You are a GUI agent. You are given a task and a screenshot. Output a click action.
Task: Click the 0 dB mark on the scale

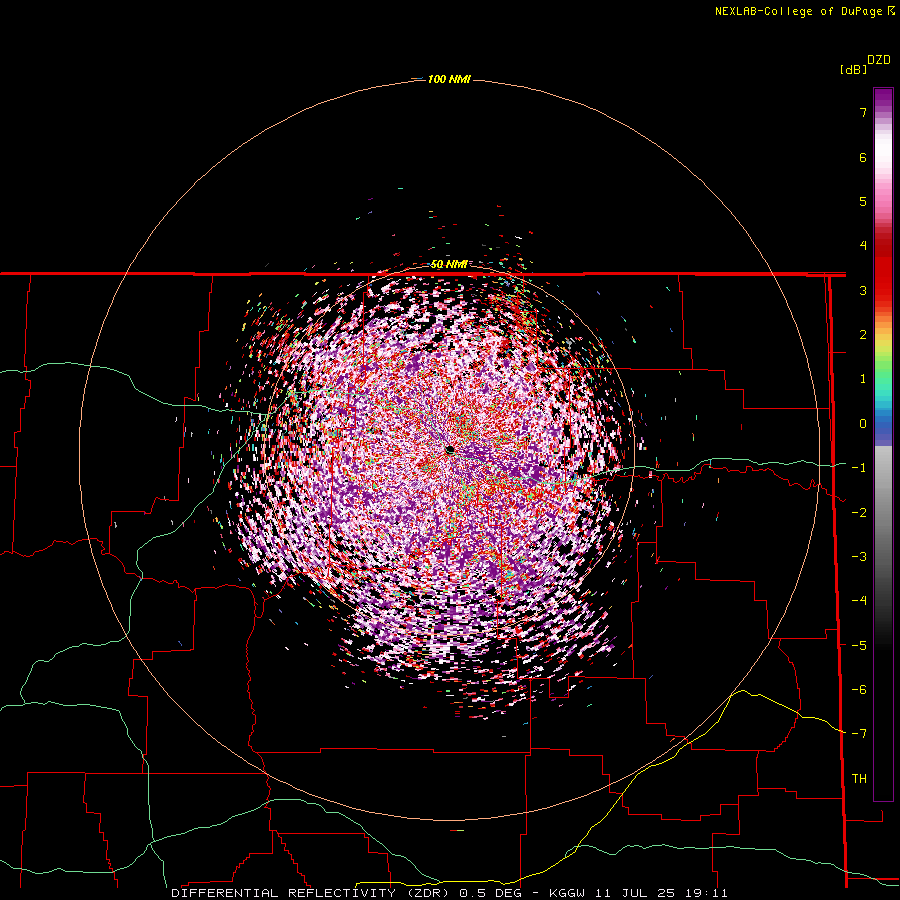point(863,424)
